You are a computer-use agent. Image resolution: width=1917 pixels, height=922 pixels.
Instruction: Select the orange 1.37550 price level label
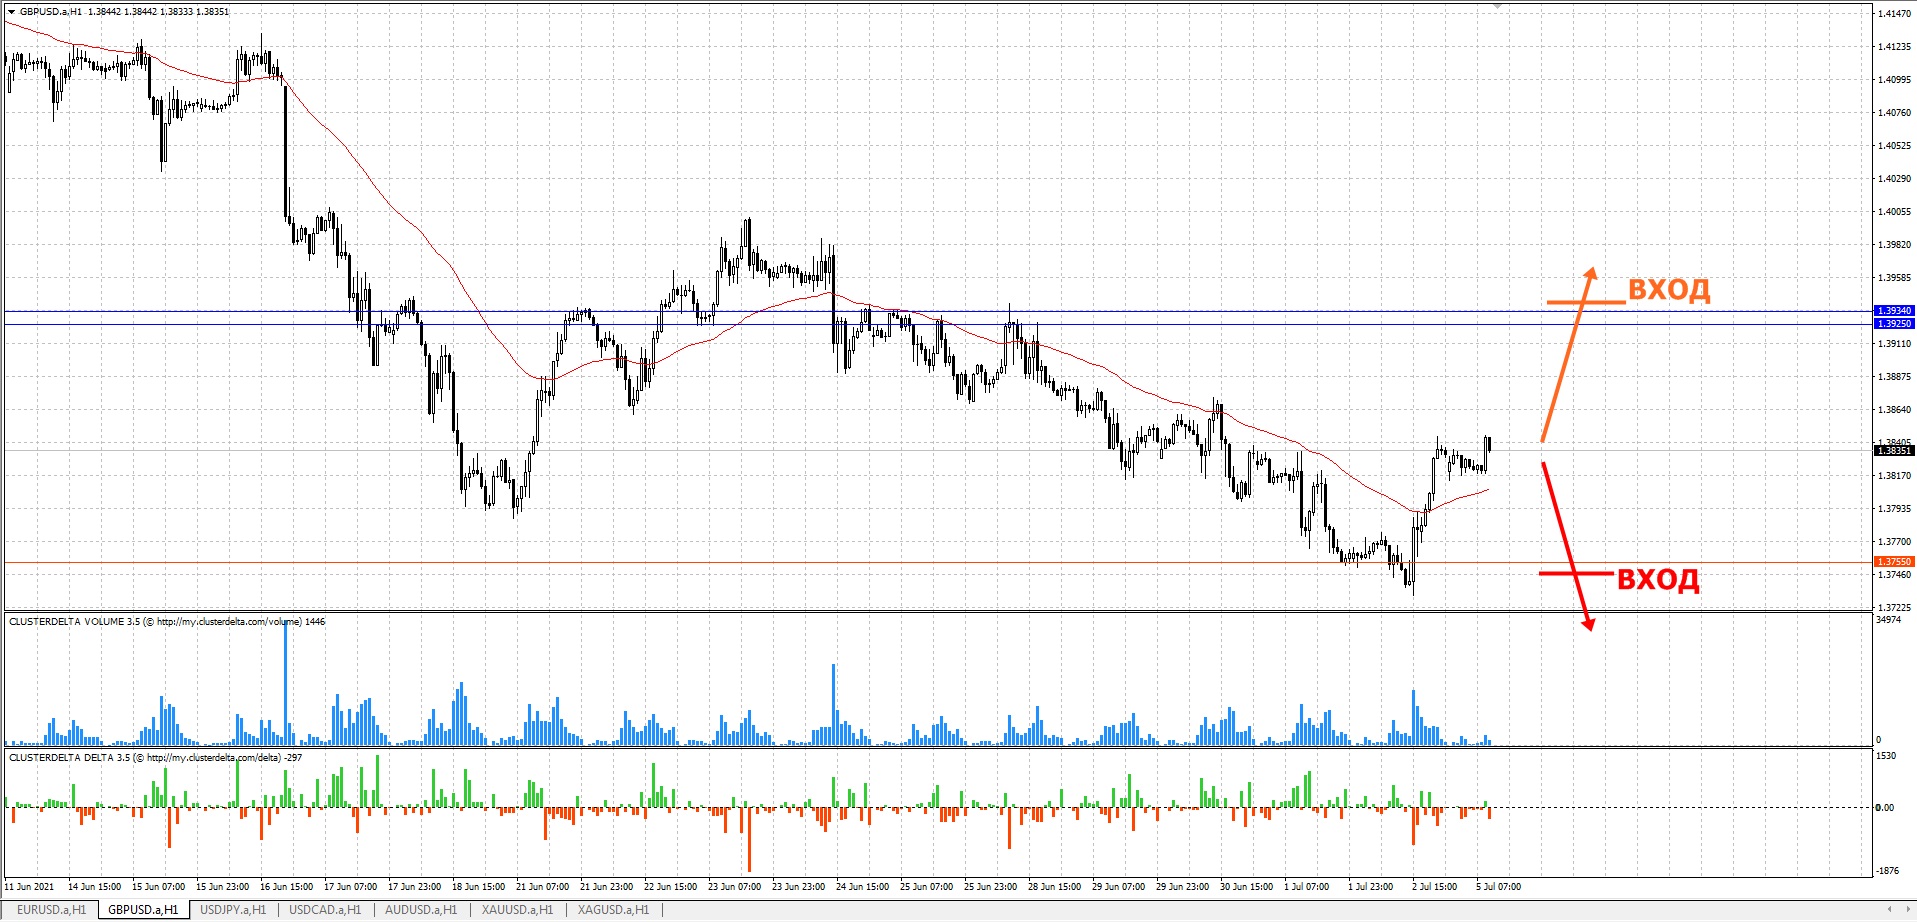click(x=1893, y=562)
